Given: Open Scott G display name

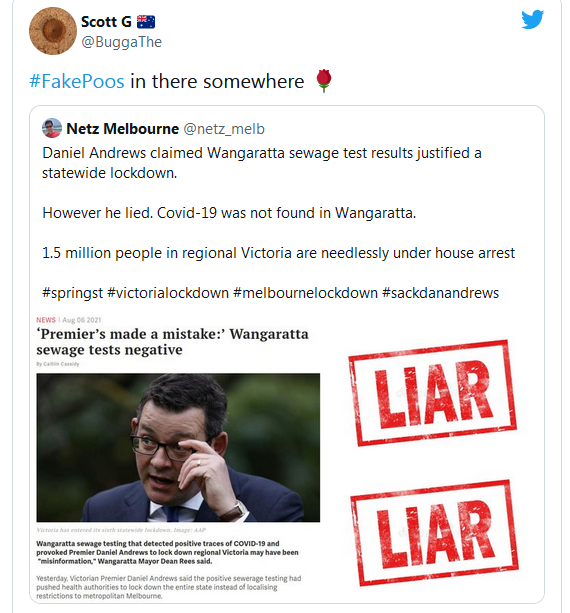Looking at the screenshot, I should click(106, 22).
